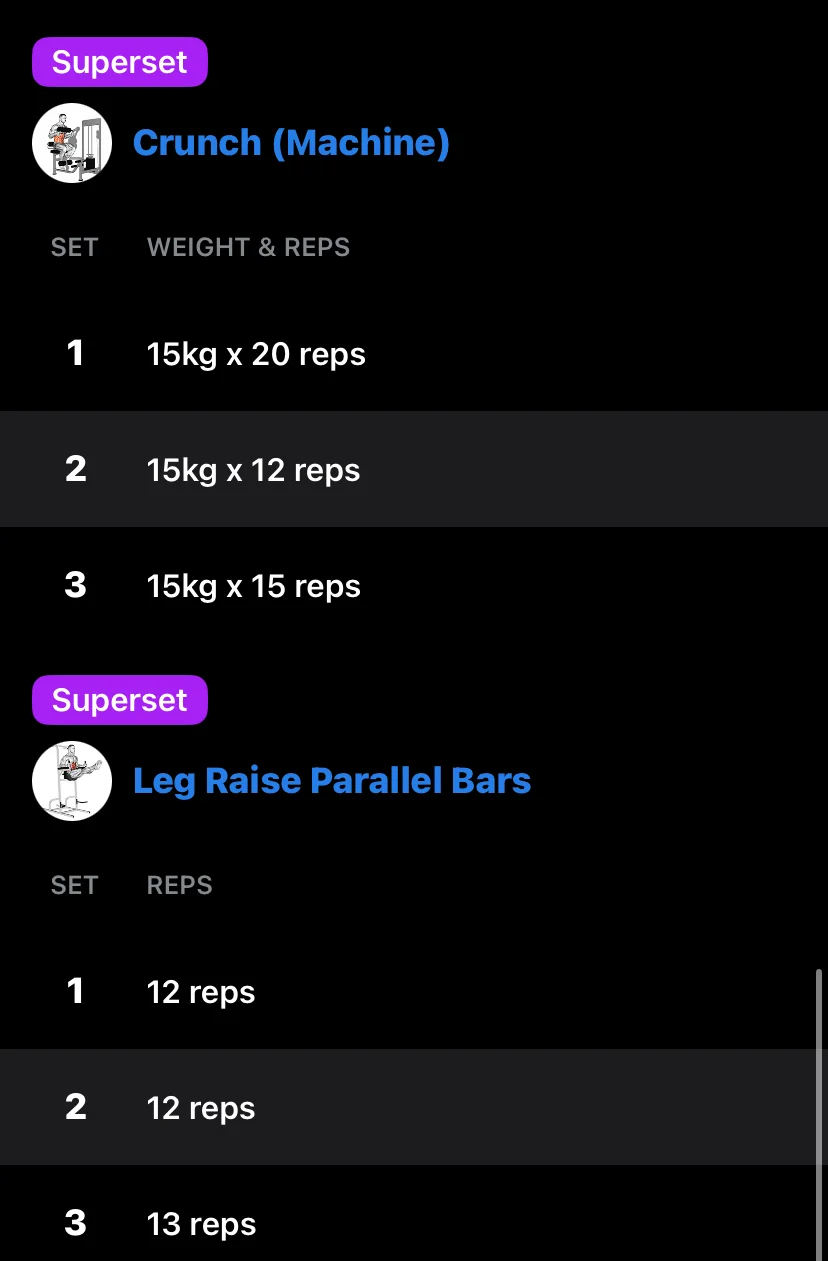Tap set number 1 of Crunch (Machine)
Viewport: 828px width, 1261px height.
pyautogui.click(x=75, y=353)
